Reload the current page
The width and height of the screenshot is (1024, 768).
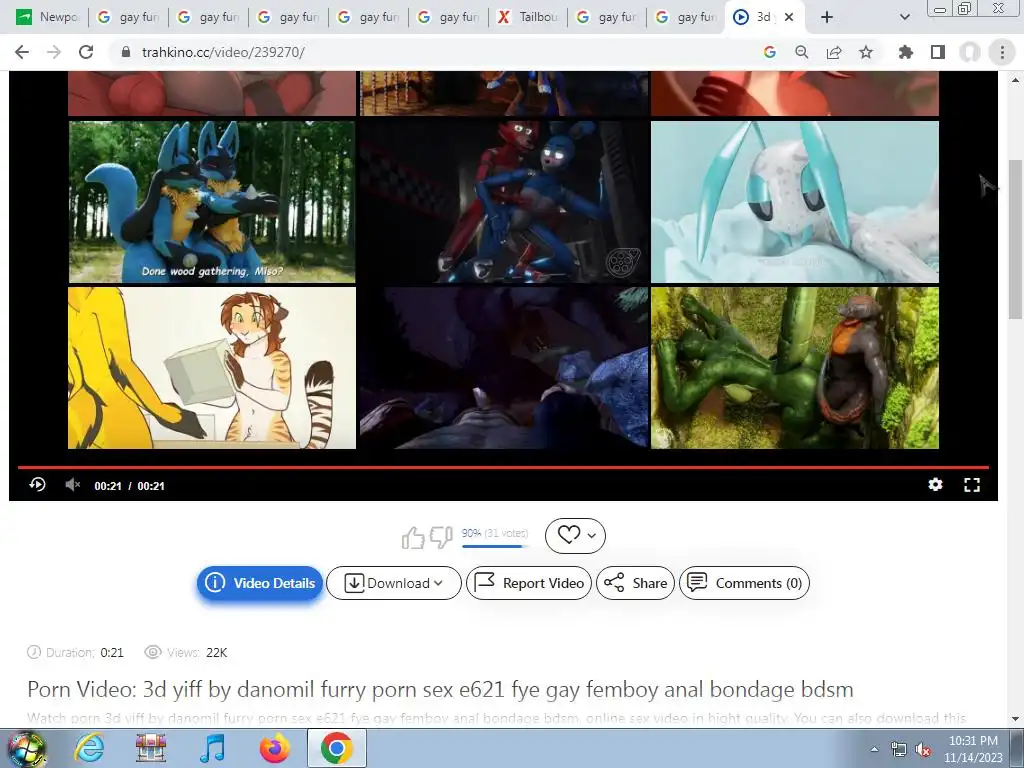[86, 52]
